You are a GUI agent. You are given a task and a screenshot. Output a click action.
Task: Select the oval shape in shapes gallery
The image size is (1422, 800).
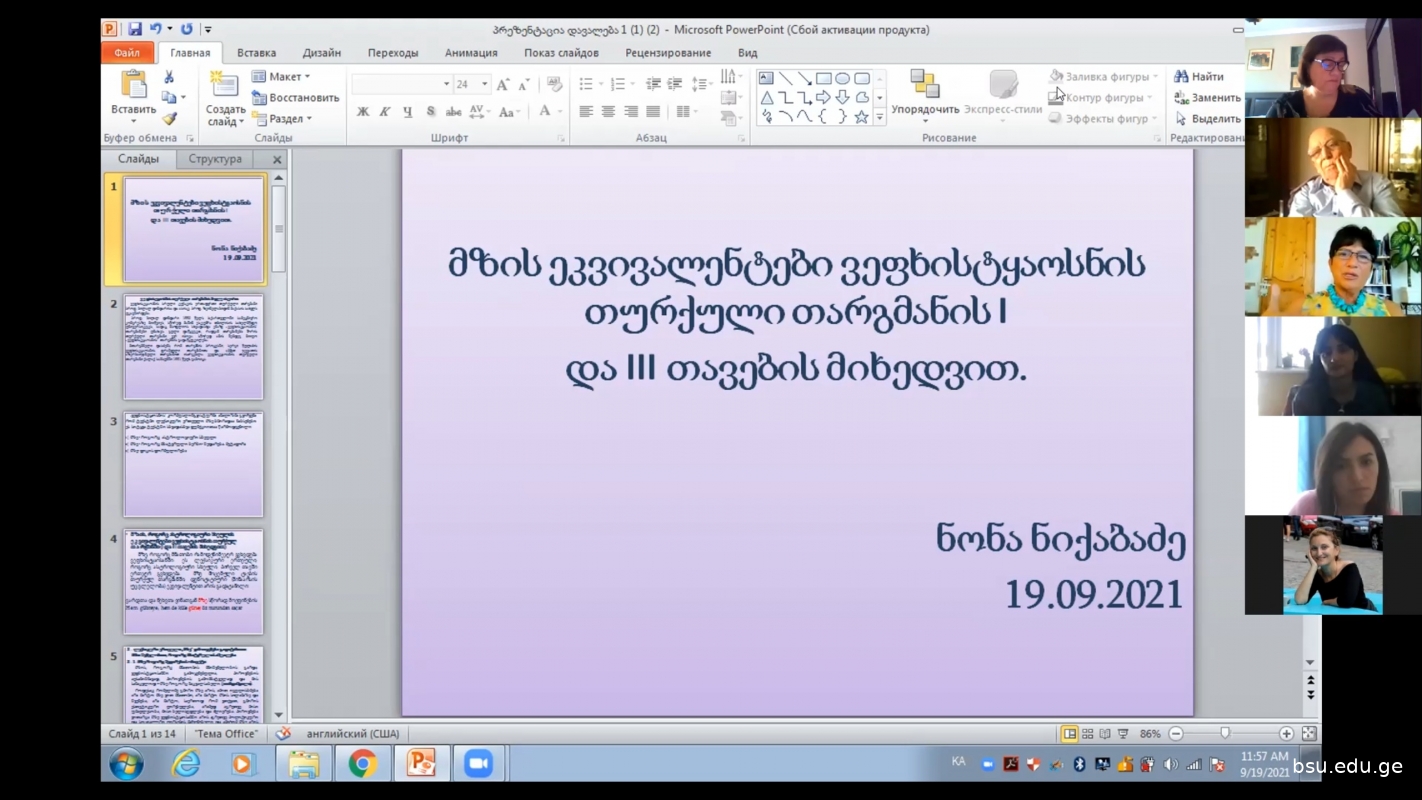[842, 78]
